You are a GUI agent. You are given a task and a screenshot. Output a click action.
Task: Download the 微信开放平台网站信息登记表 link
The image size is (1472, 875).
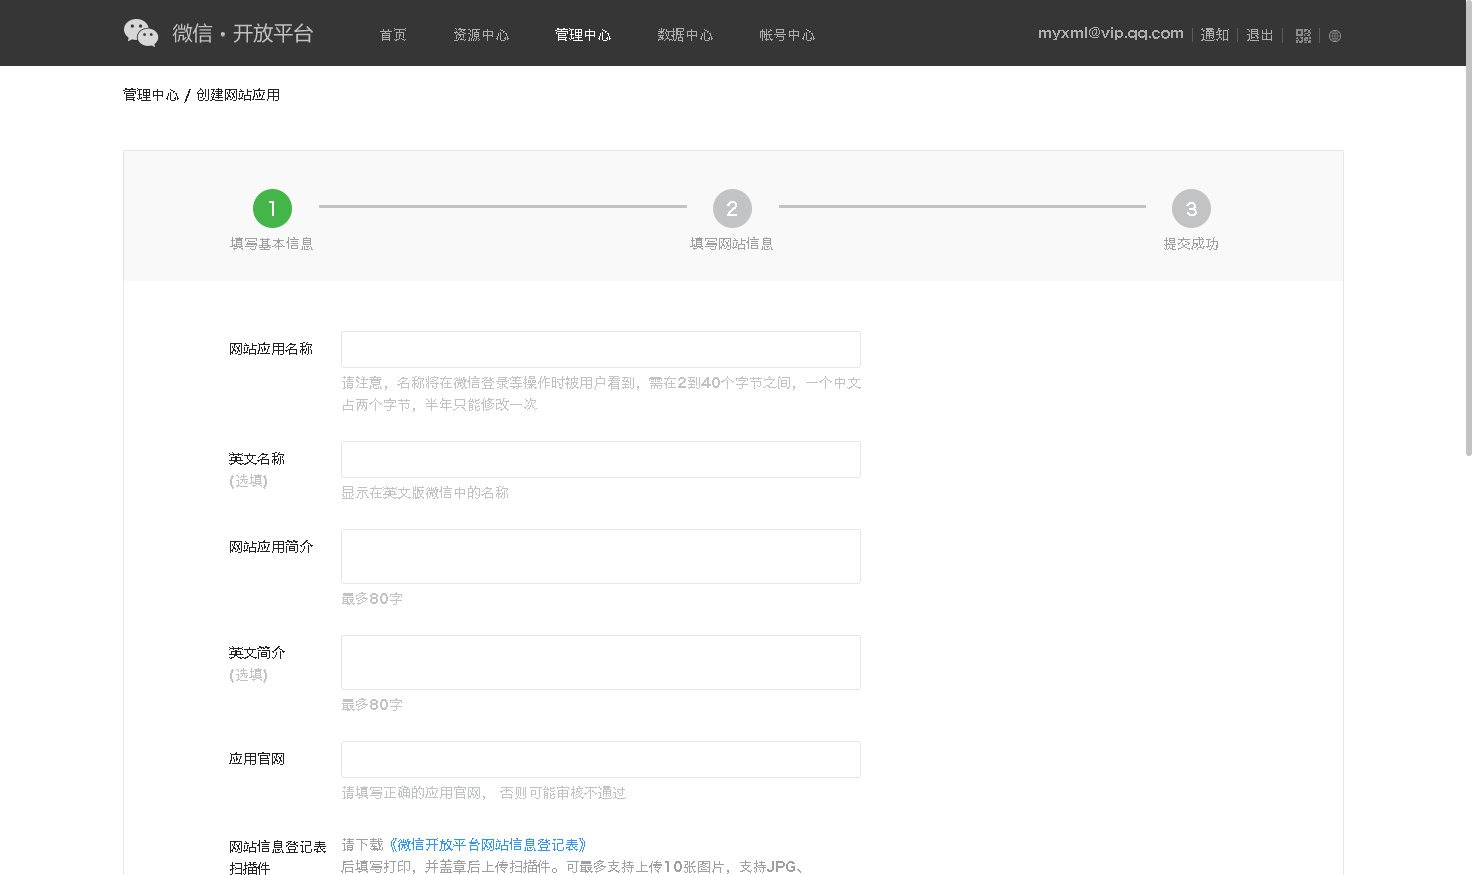488,845
